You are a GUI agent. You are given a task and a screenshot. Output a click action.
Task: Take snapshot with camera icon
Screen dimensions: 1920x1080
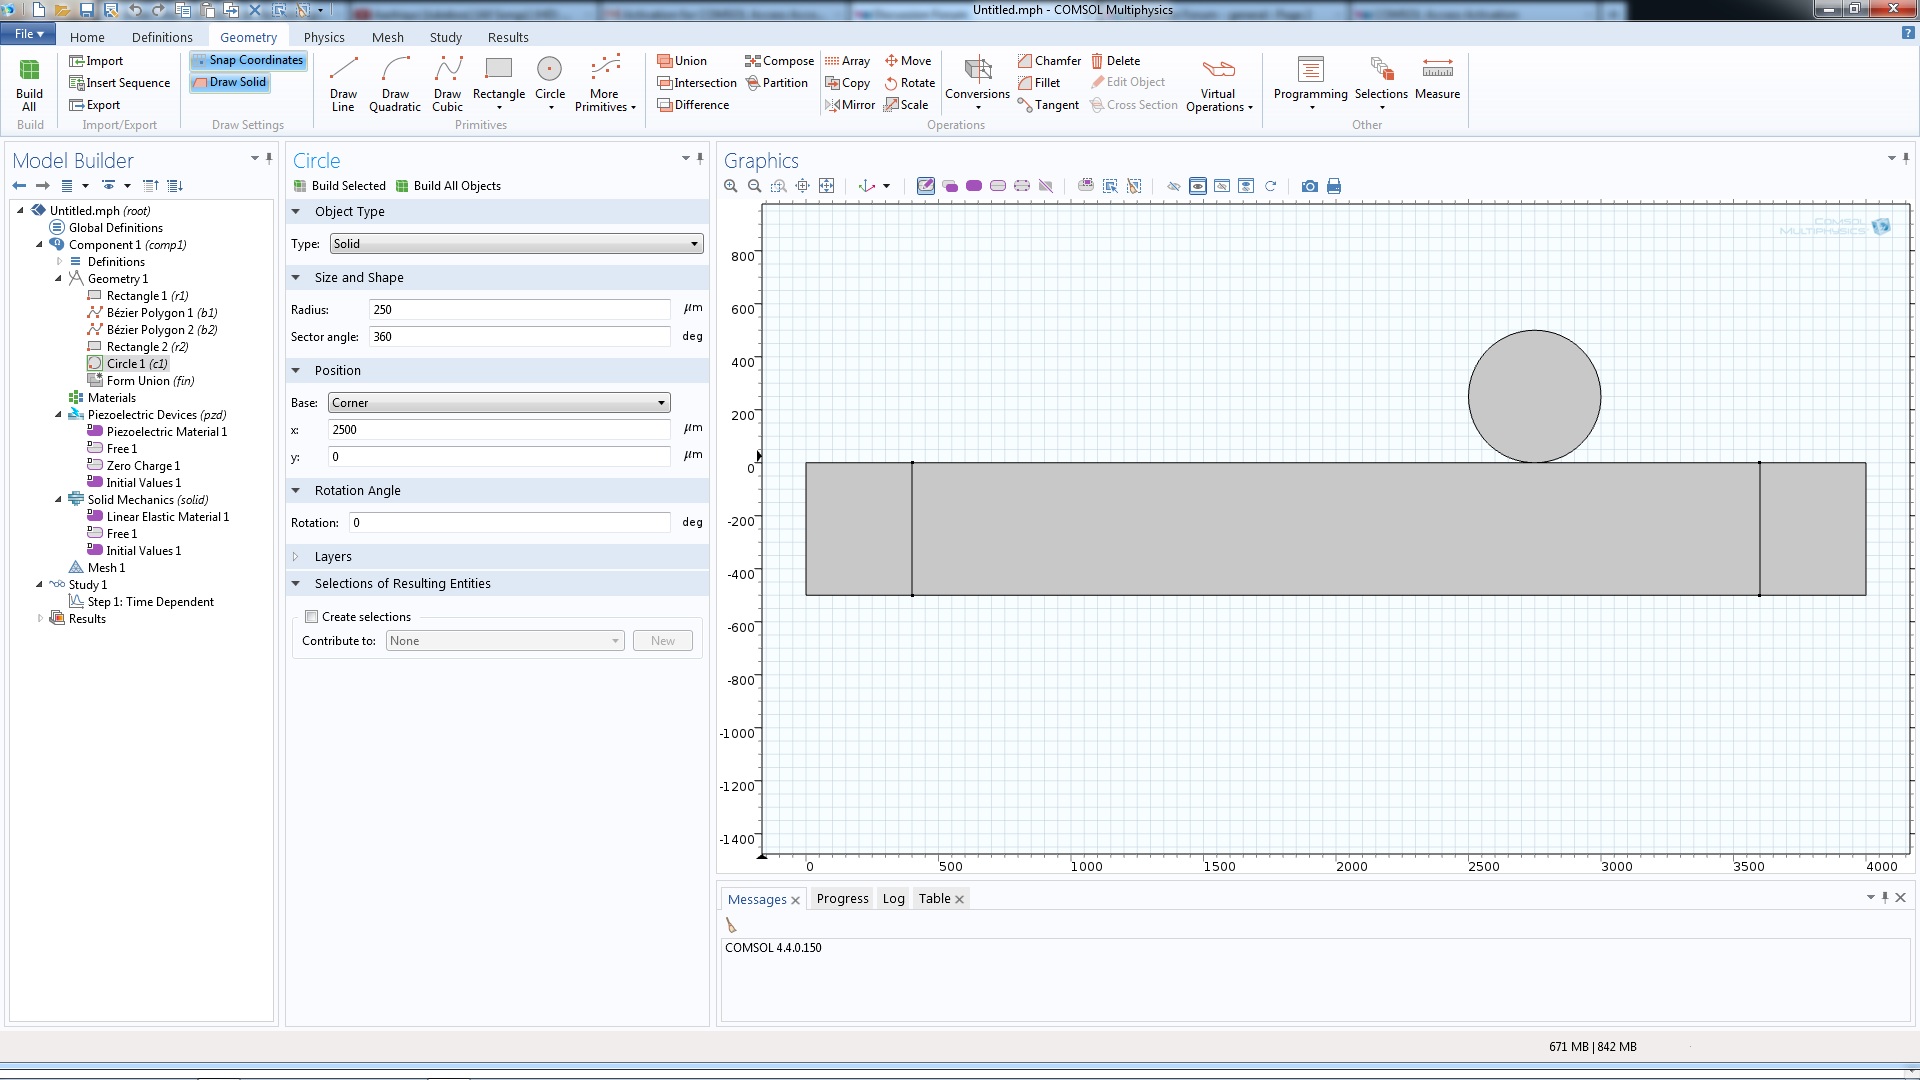(x=1309, y=186)
